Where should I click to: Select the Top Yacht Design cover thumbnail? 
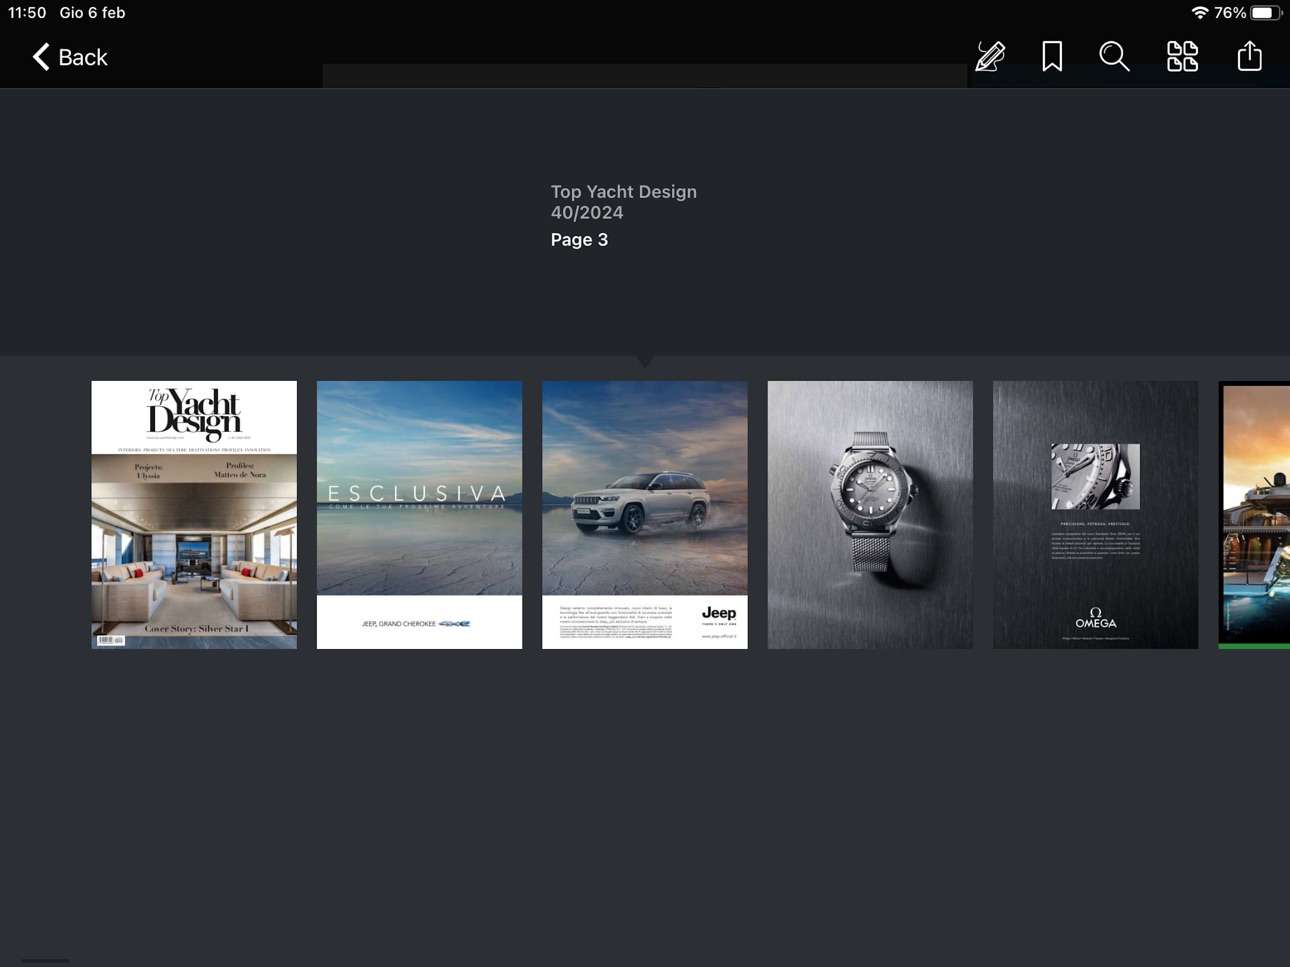tap(194, 515)
